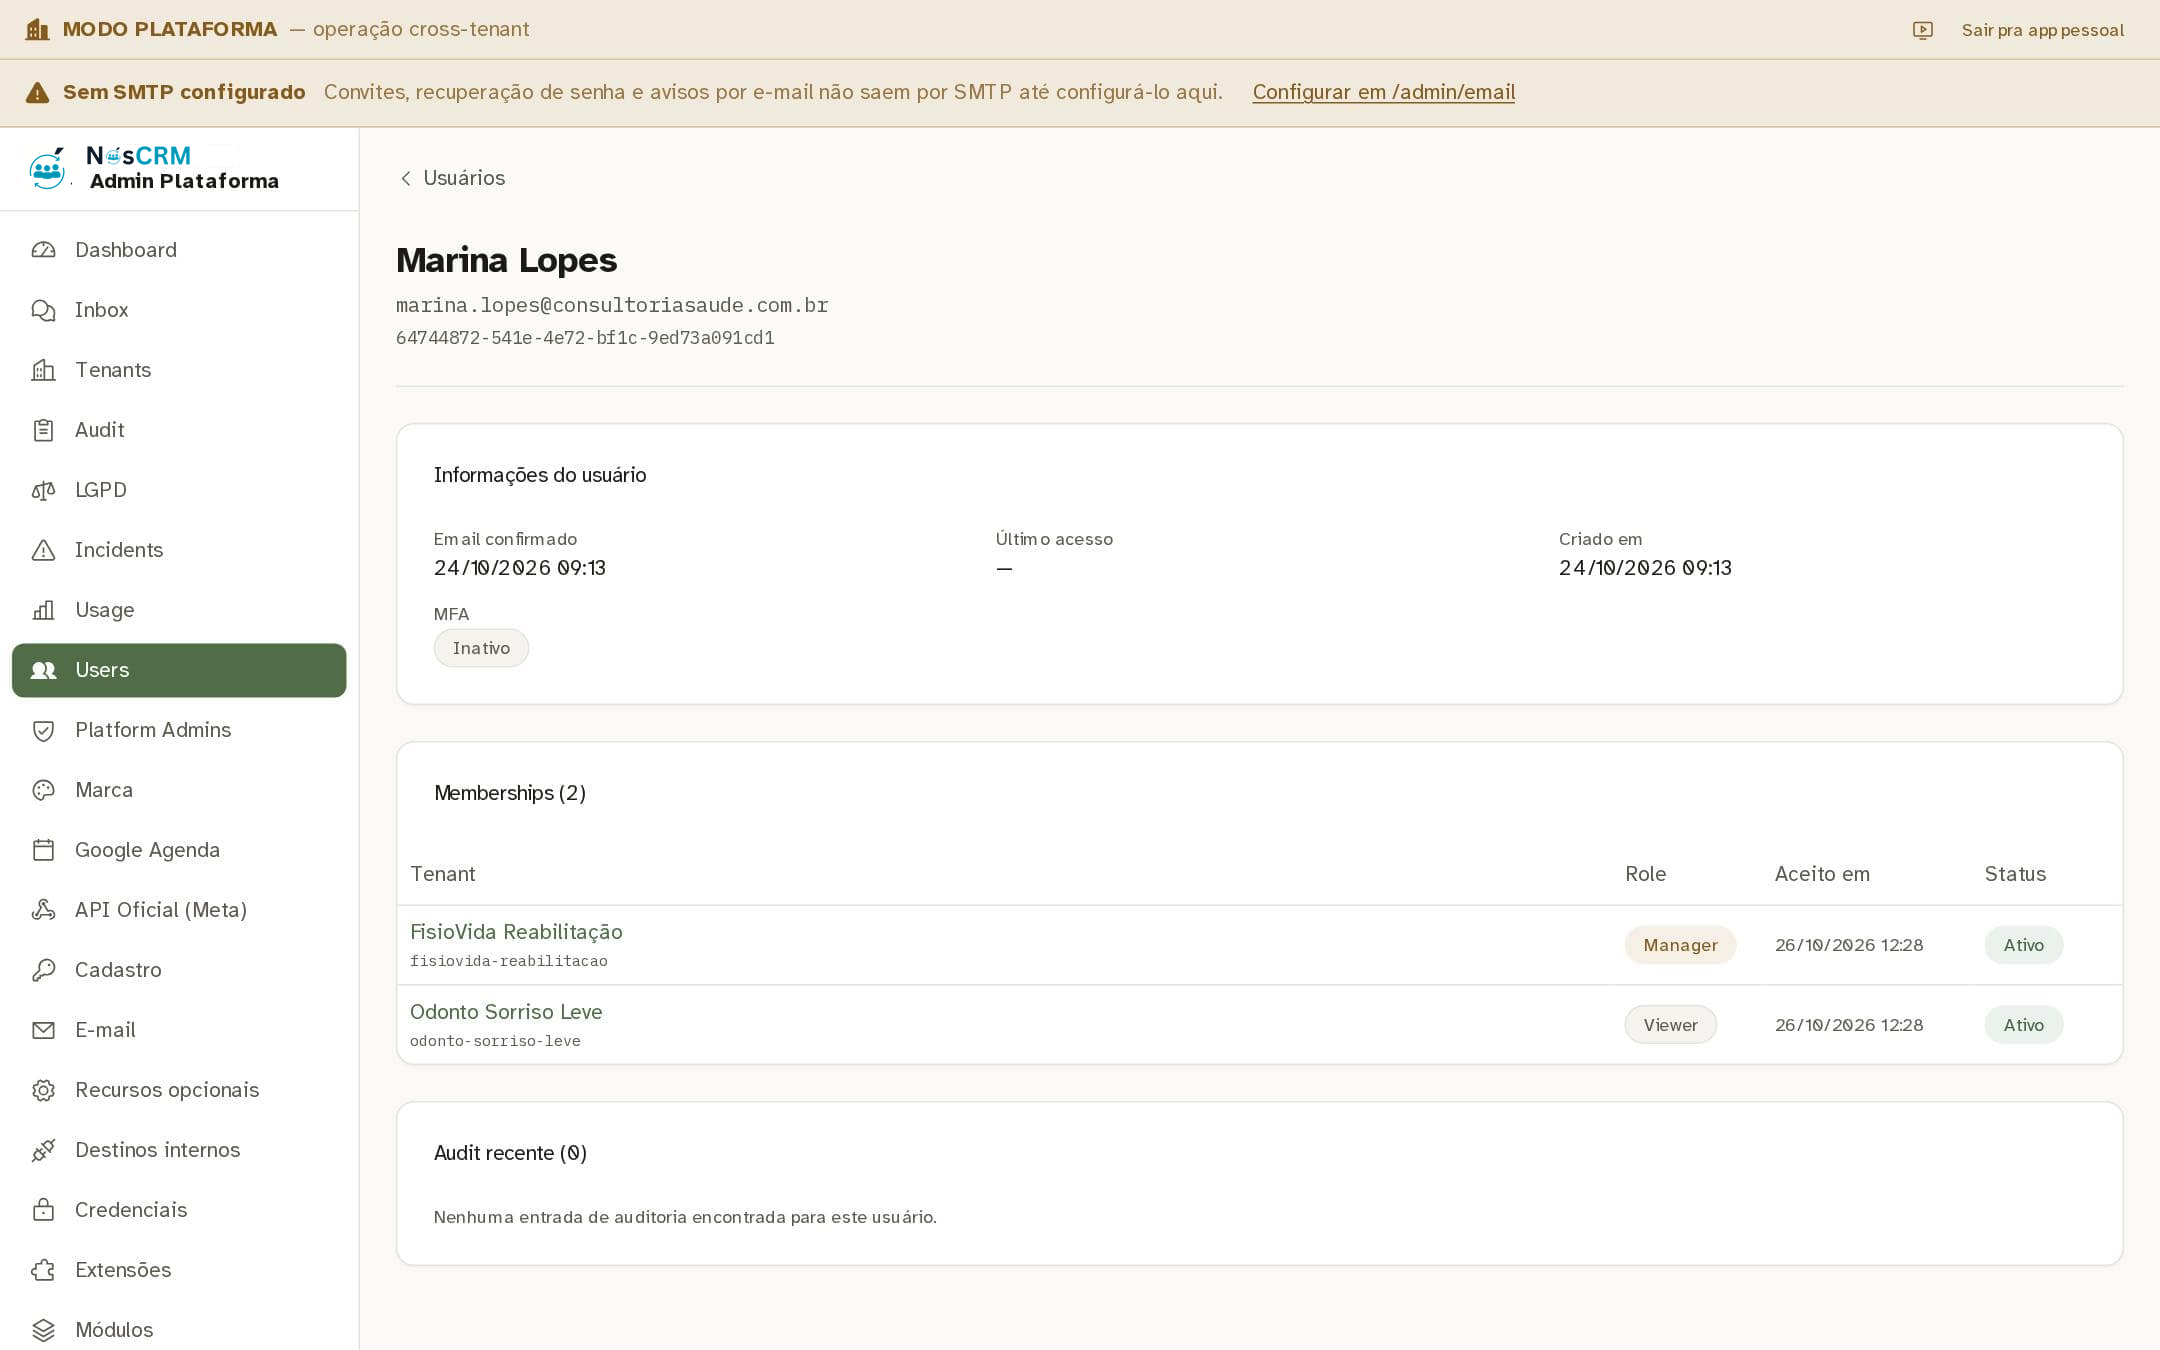2160x1350 pixels.
Task: Click the Sair pra app pessoal icon
Action: click(1922, 30)
